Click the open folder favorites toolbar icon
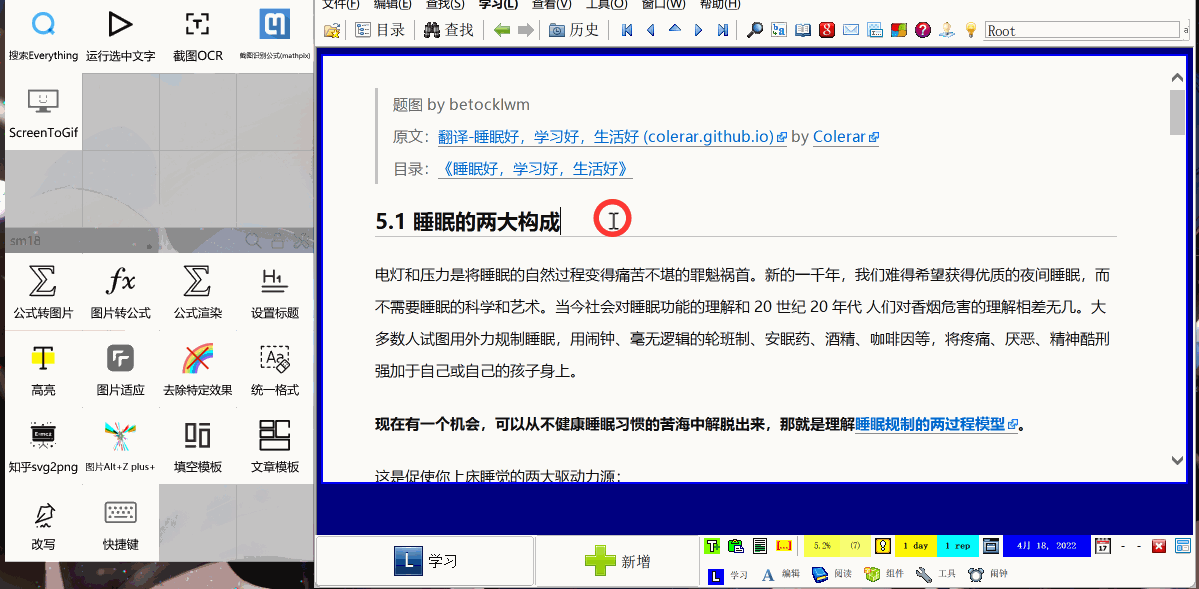The width and height of the screenshot is (1199, 589). (x=332, y=31)
